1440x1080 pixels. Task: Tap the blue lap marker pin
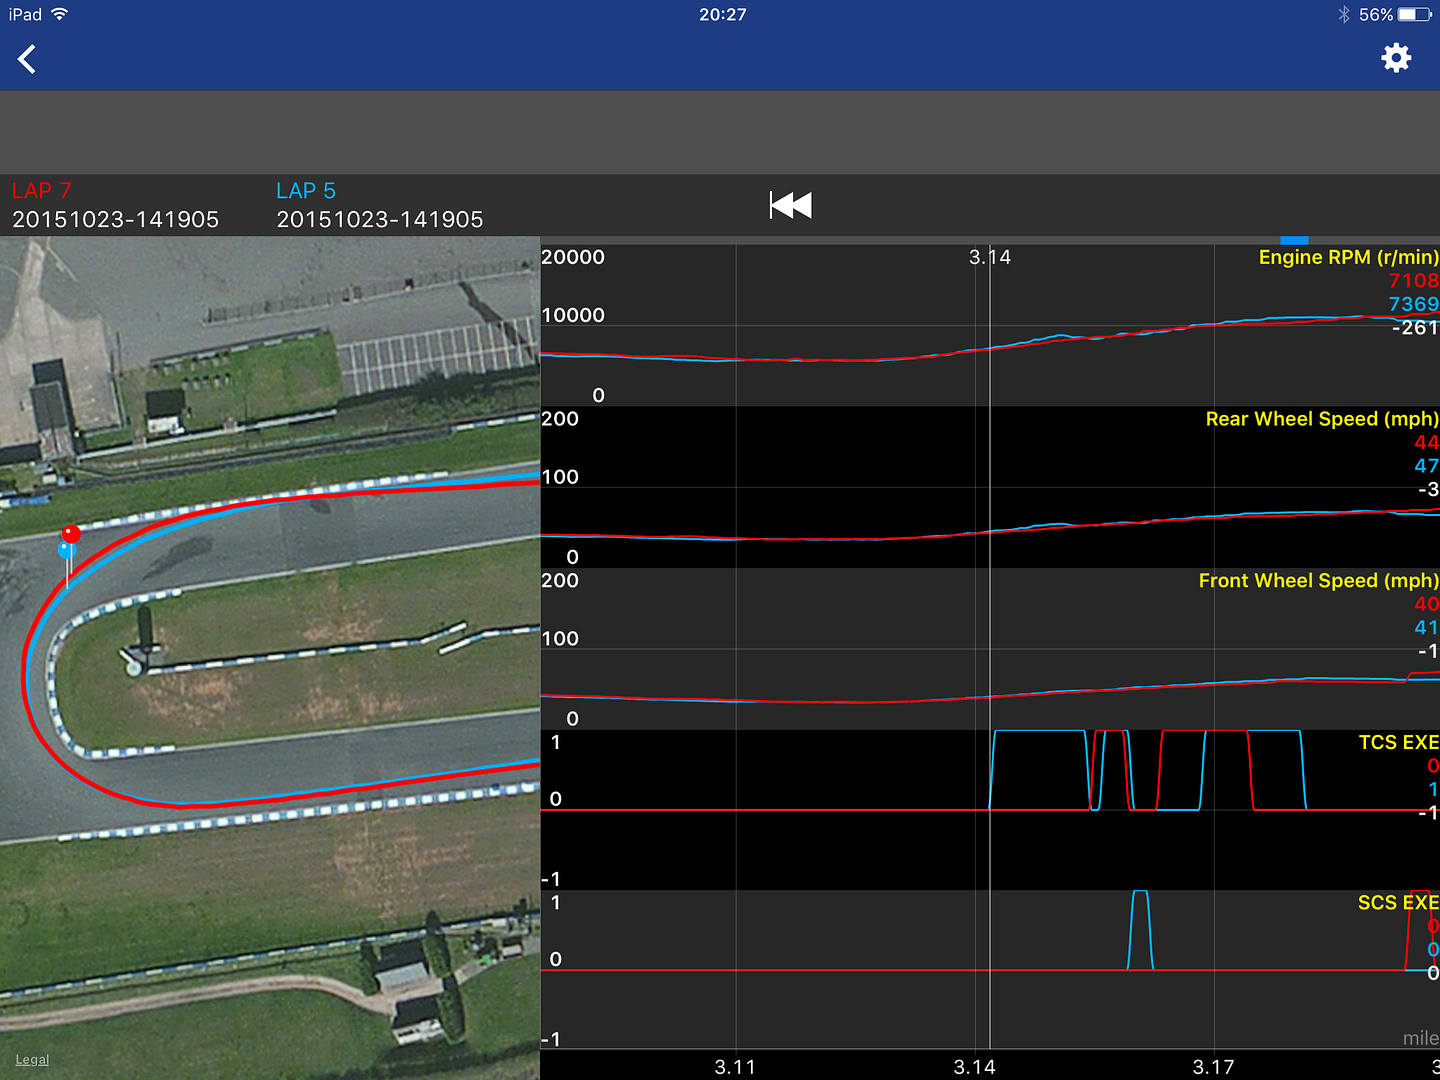pyautogui.click(x=65, y=550)
